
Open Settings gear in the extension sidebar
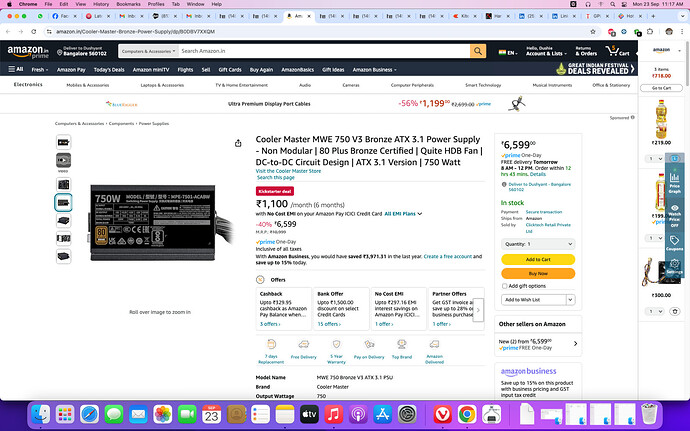point(675,266)
